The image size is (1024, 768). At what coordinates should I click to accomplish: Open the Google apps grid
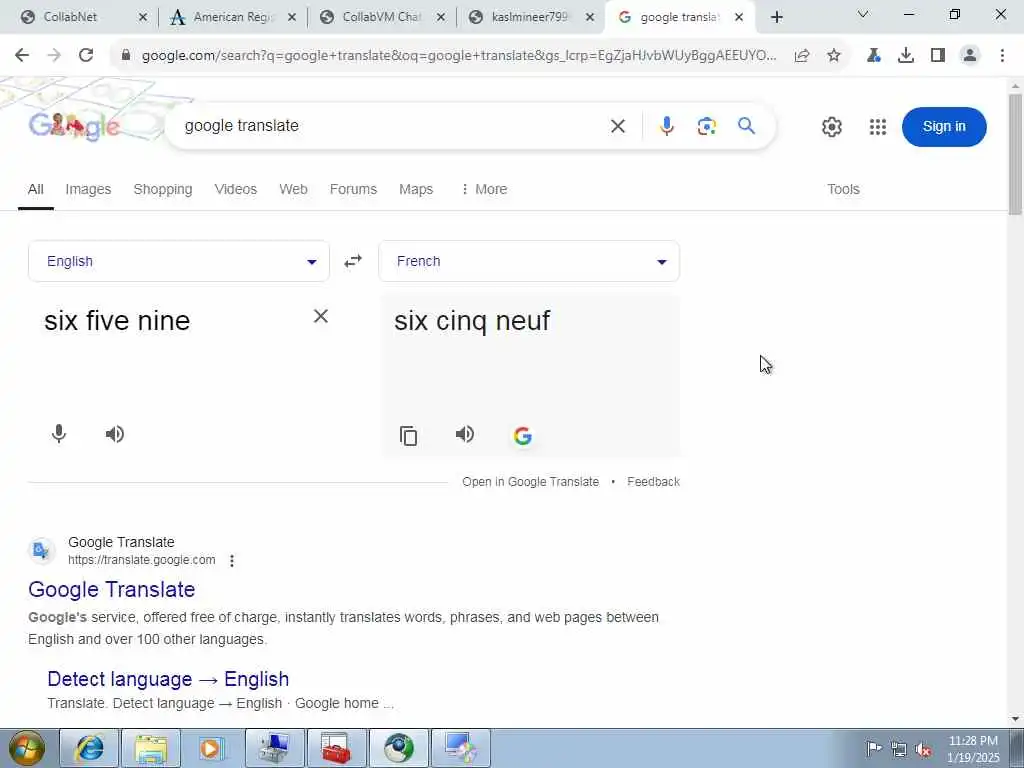[x=878, y=127]
